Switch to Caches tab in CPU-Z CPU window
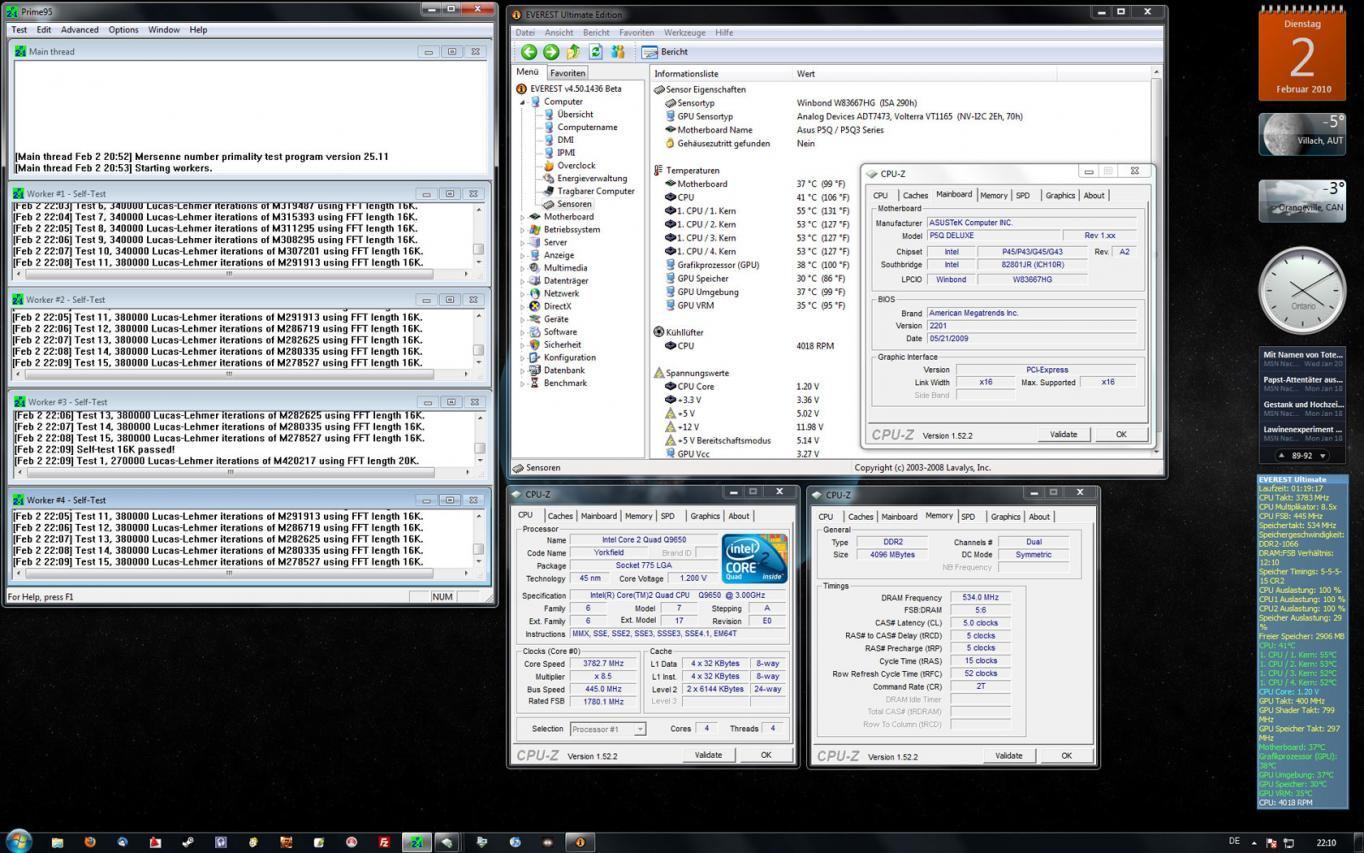1364x853 pixels. click(x=560, y=516)
